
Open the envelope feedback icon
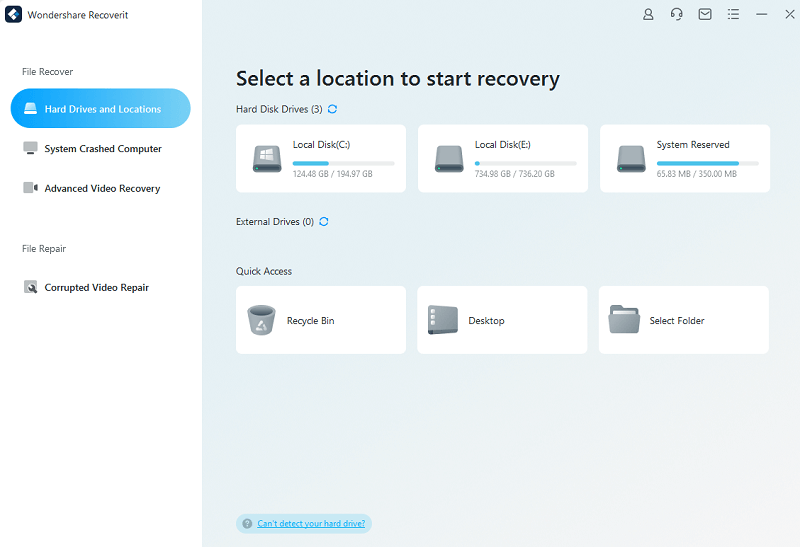coord(705,15)
